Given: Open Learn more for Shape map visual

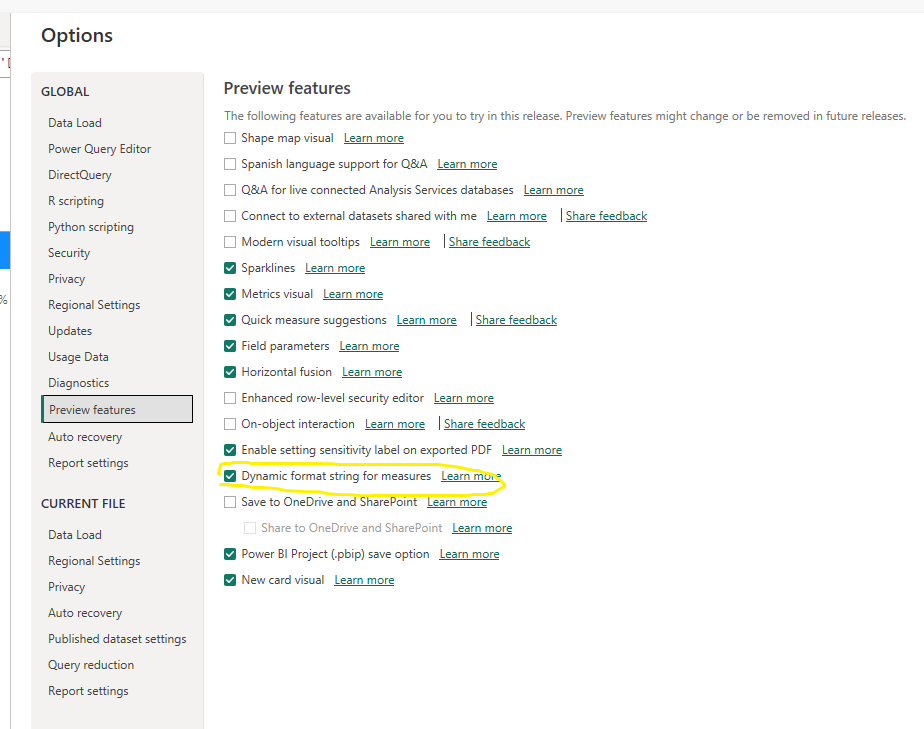Looking at the screenshot, I should pyautogui.click(x=374, y=138).
